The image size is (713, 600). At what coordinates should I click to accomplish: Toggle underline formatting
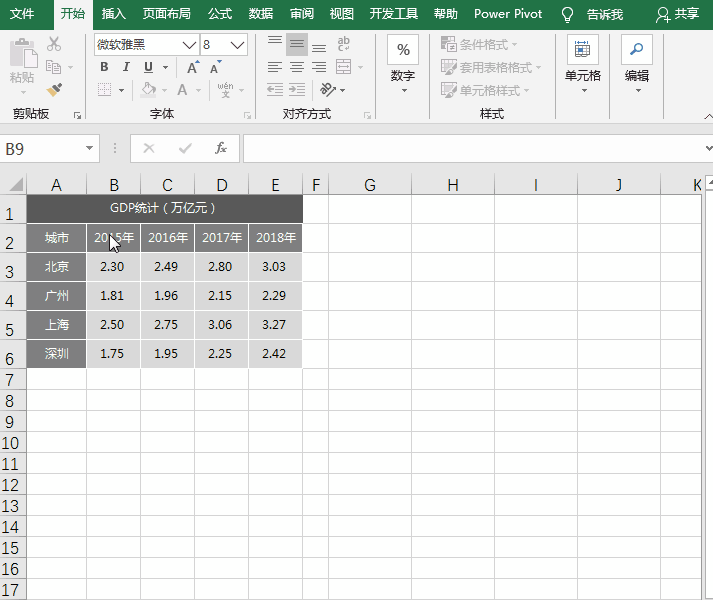(x=148, y=67)
